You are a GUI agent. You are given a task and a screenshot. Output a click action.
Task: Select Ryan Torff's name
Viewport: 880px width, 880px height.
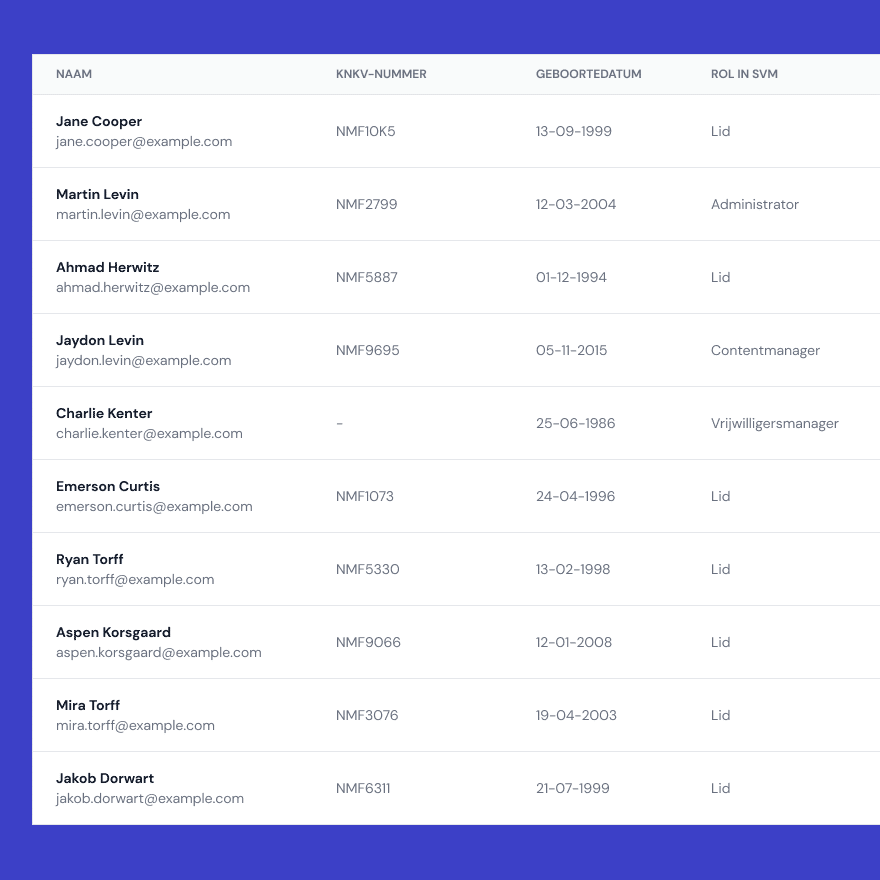click(x=90, y=560)
